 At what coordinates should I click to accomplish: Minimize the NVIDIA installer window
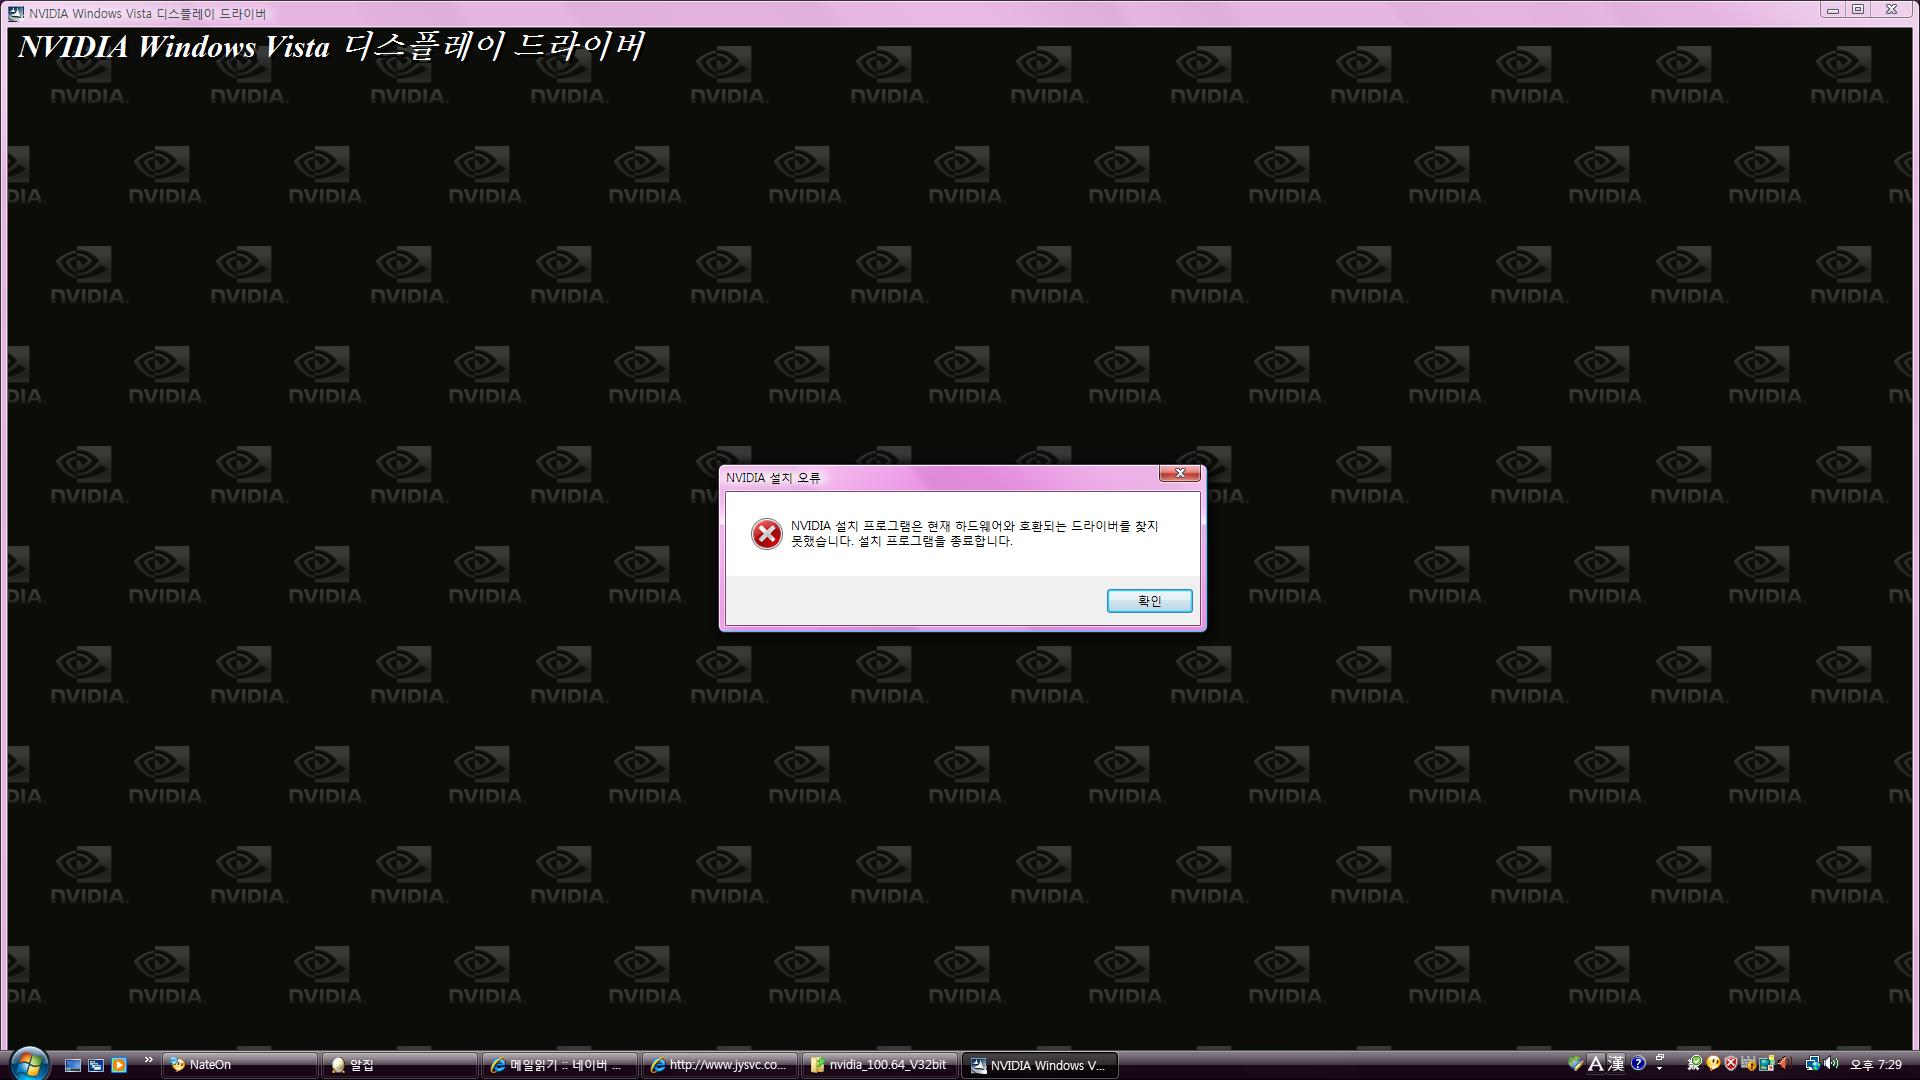point(1833,9)
